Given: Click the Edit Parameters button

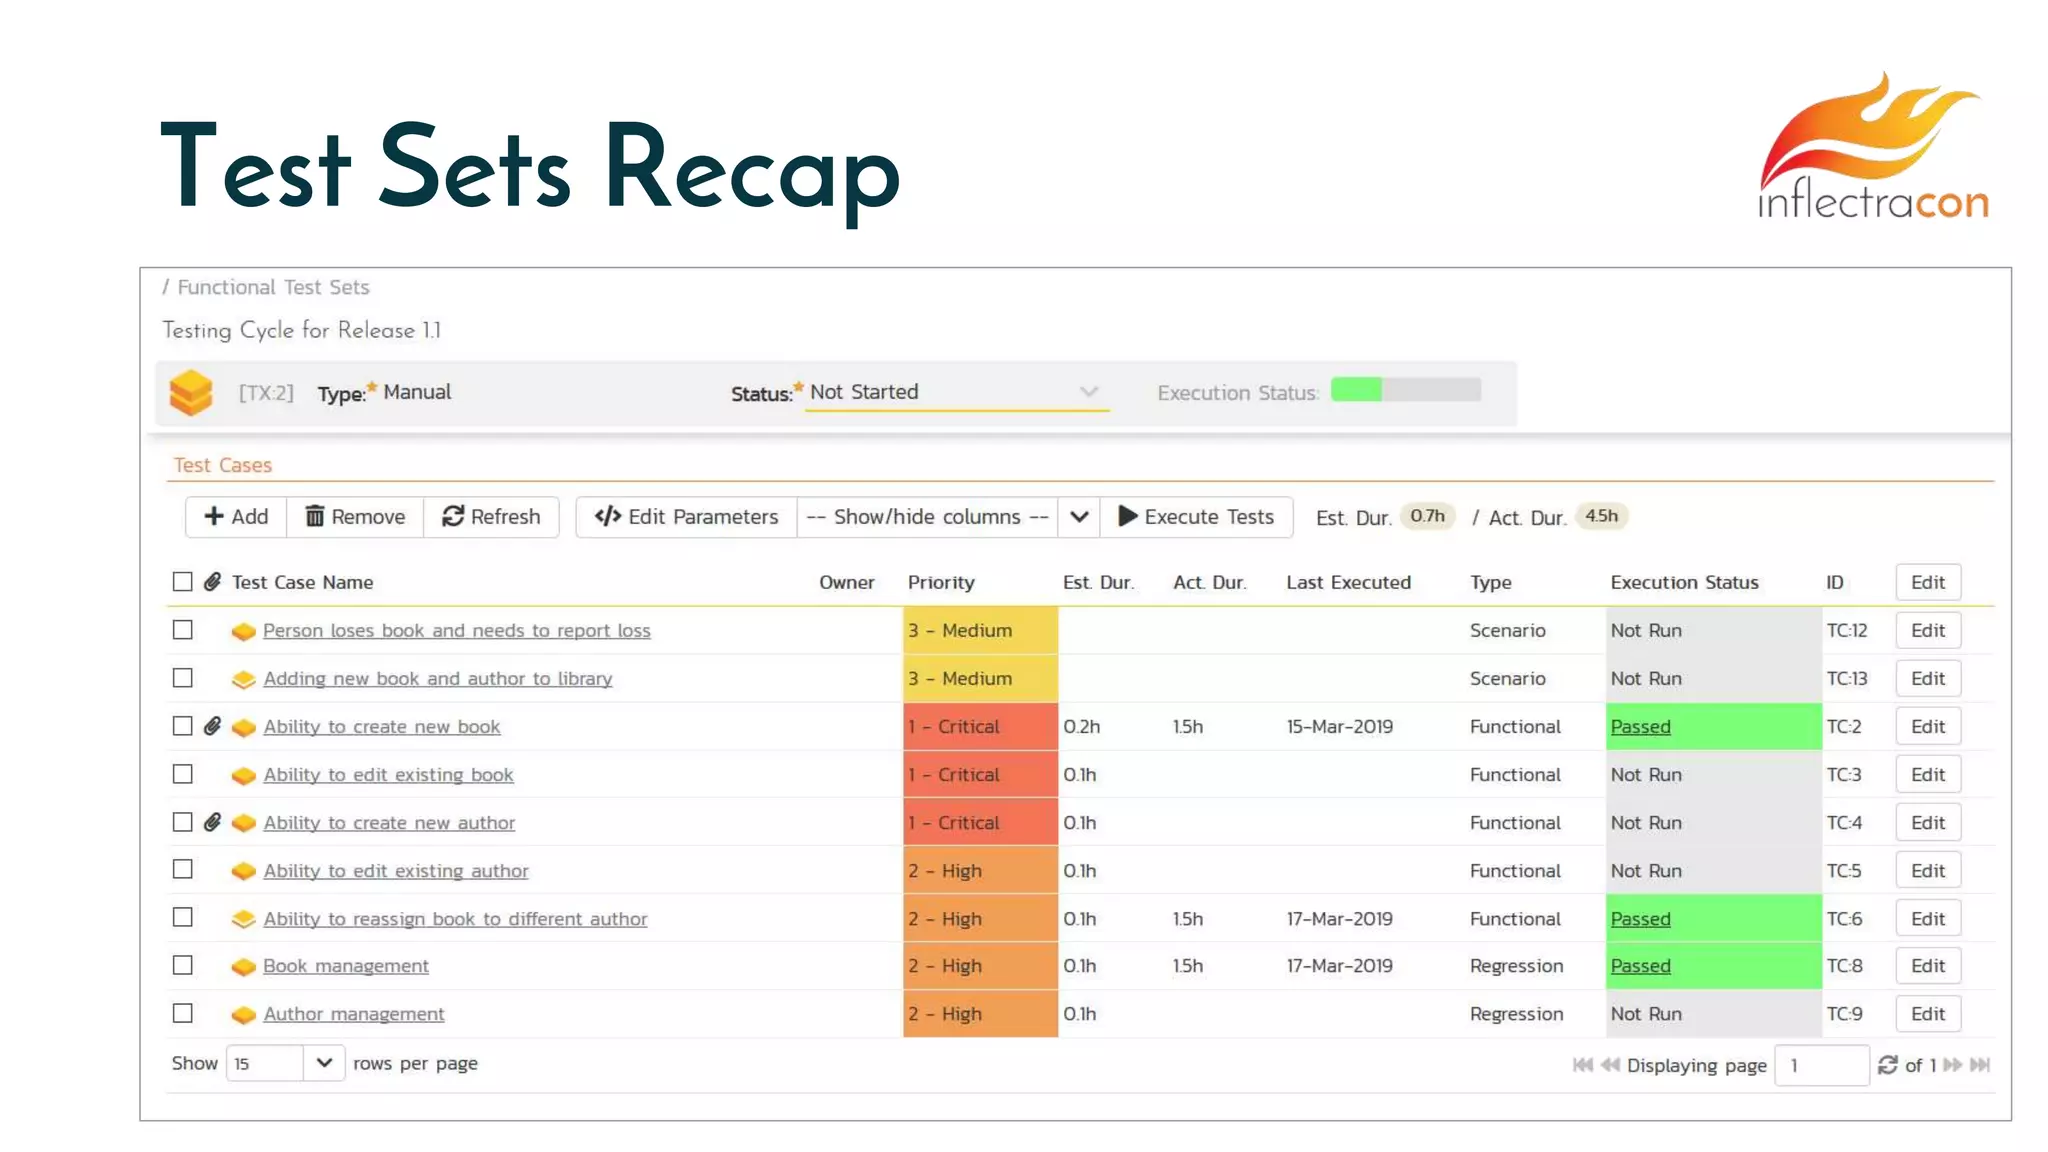Looking at the screenshot, I should point(686,517).
